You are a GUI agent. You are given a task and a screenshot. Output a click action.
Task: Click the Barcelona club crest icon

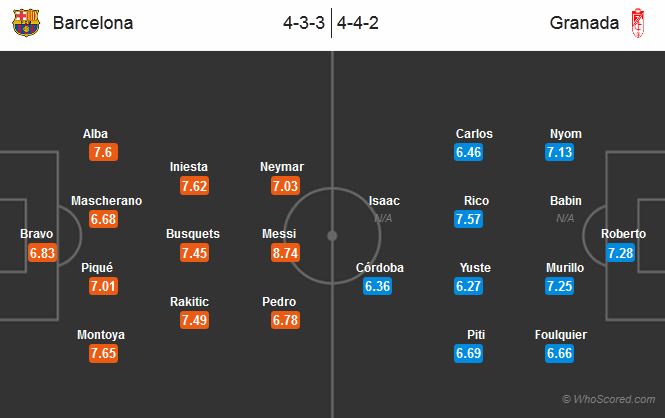26,22
